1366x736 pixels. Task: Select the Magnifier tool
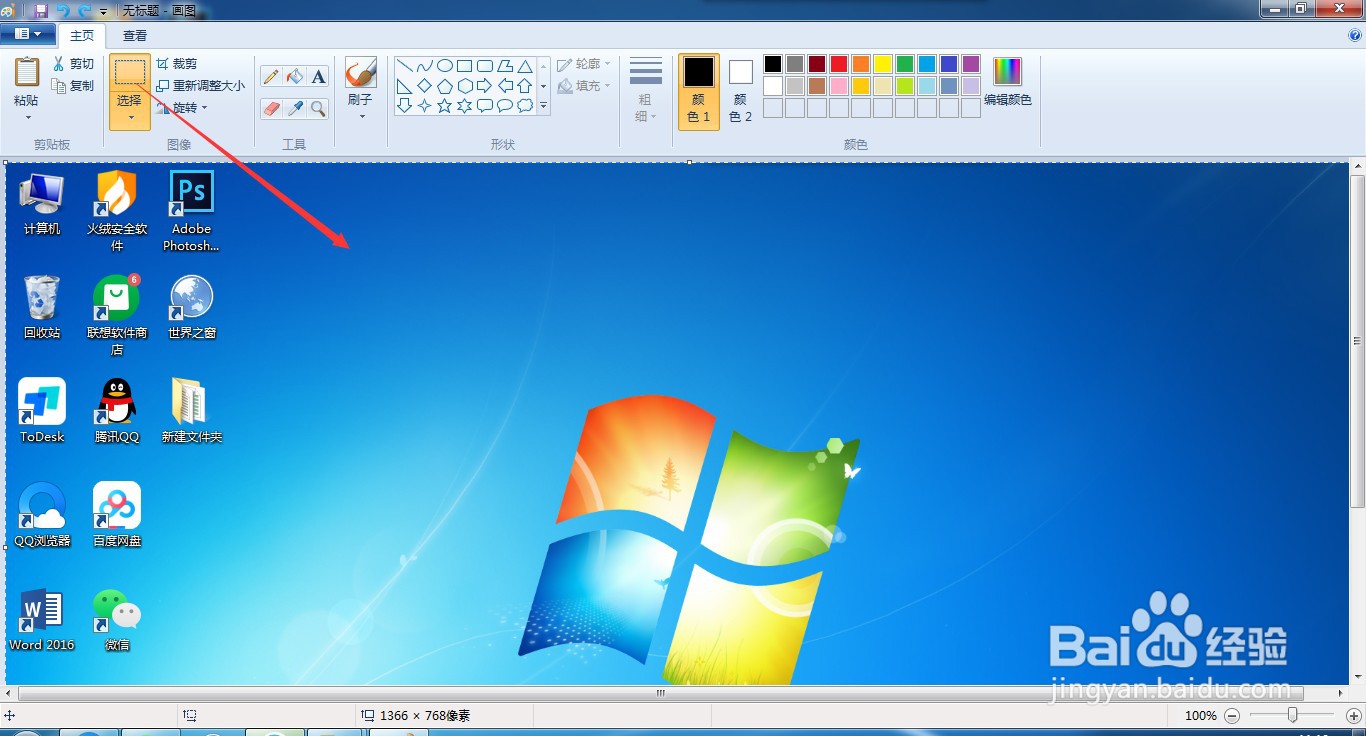[x=318, y=108]
